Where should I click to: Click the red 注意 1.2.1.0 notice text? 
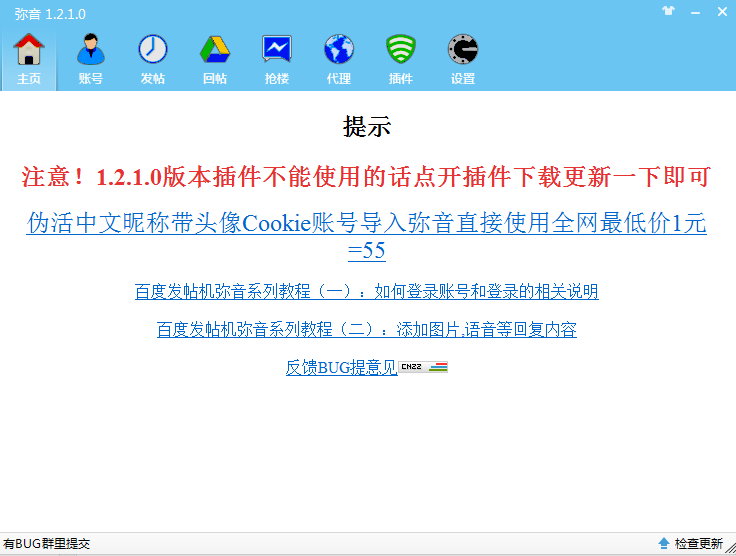tap(367, 177)
